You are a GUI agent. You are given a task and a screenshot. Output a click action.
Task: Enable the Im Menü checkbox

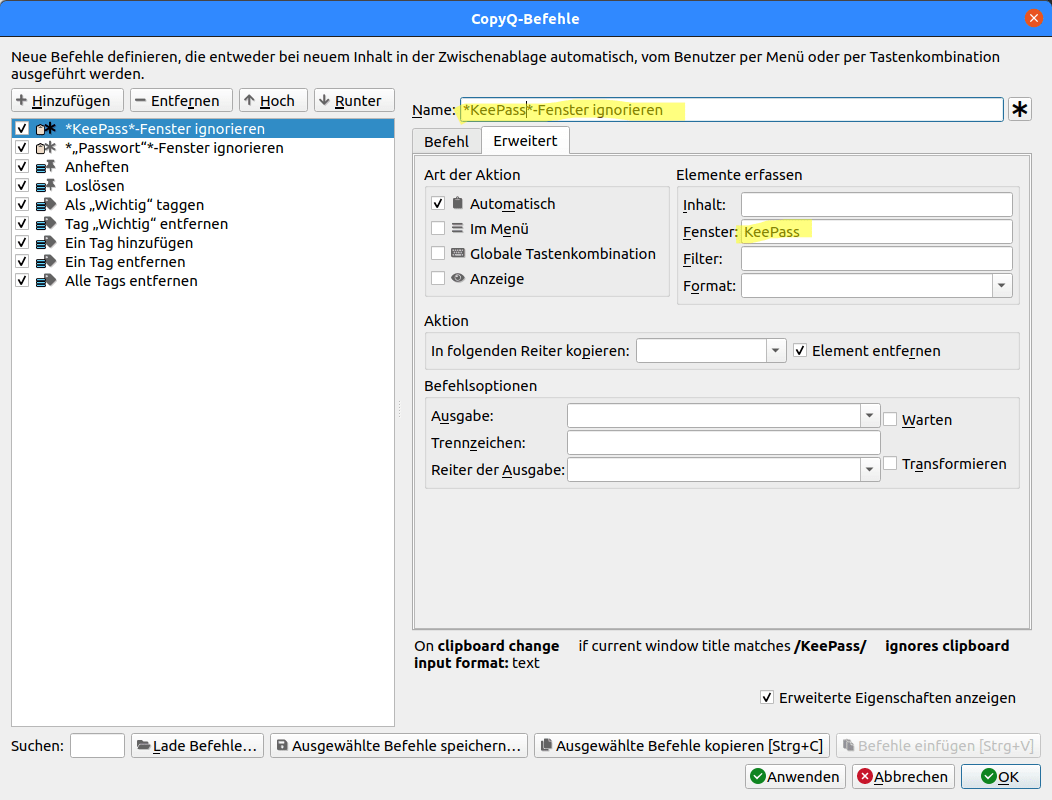(x=437, y=227)
